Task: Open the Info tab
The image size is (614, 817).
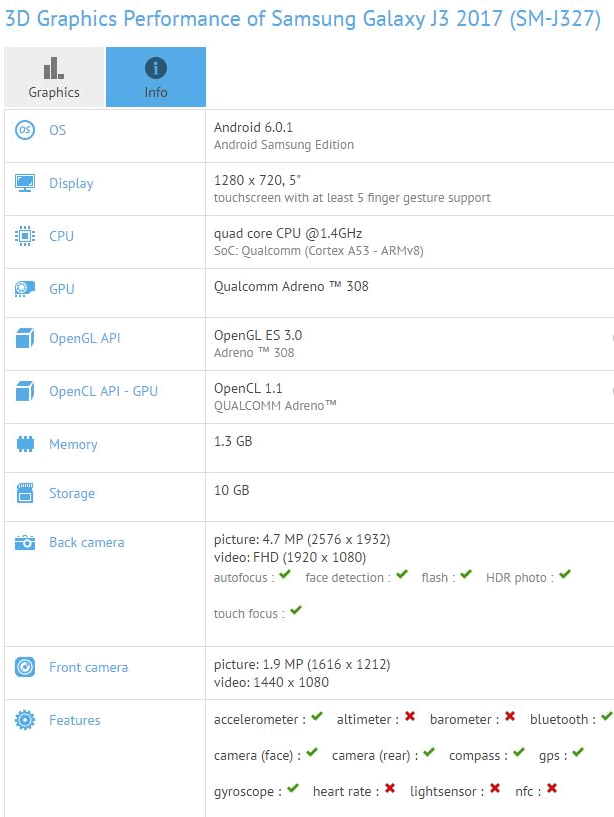Action: click(x=156, y=77)
